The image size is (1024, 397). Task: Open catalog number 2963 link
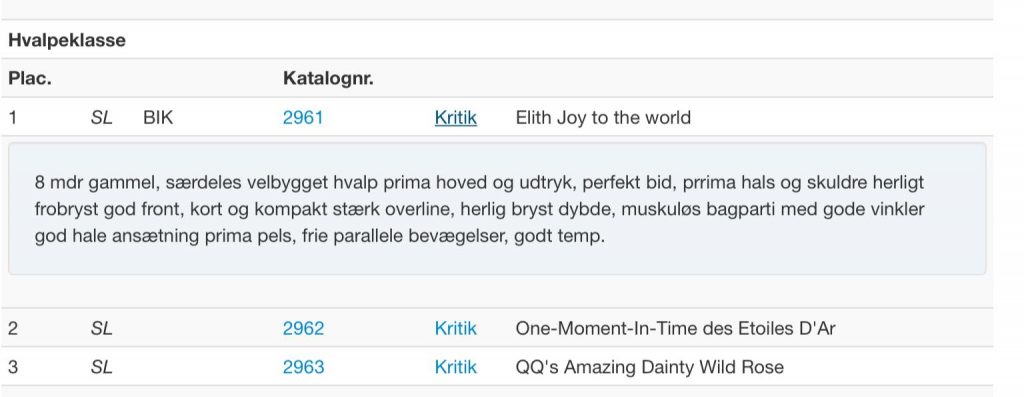click(x=303, y=367)
